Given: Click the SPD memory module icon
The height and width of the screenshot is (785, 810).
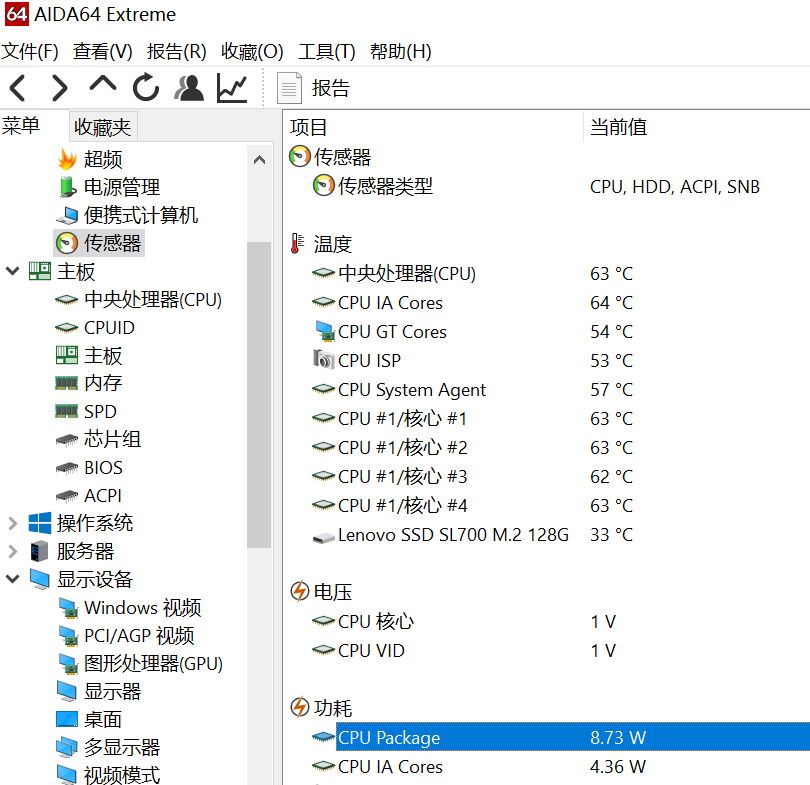Looking at the screenshot, I should click(x=67, y=411).
